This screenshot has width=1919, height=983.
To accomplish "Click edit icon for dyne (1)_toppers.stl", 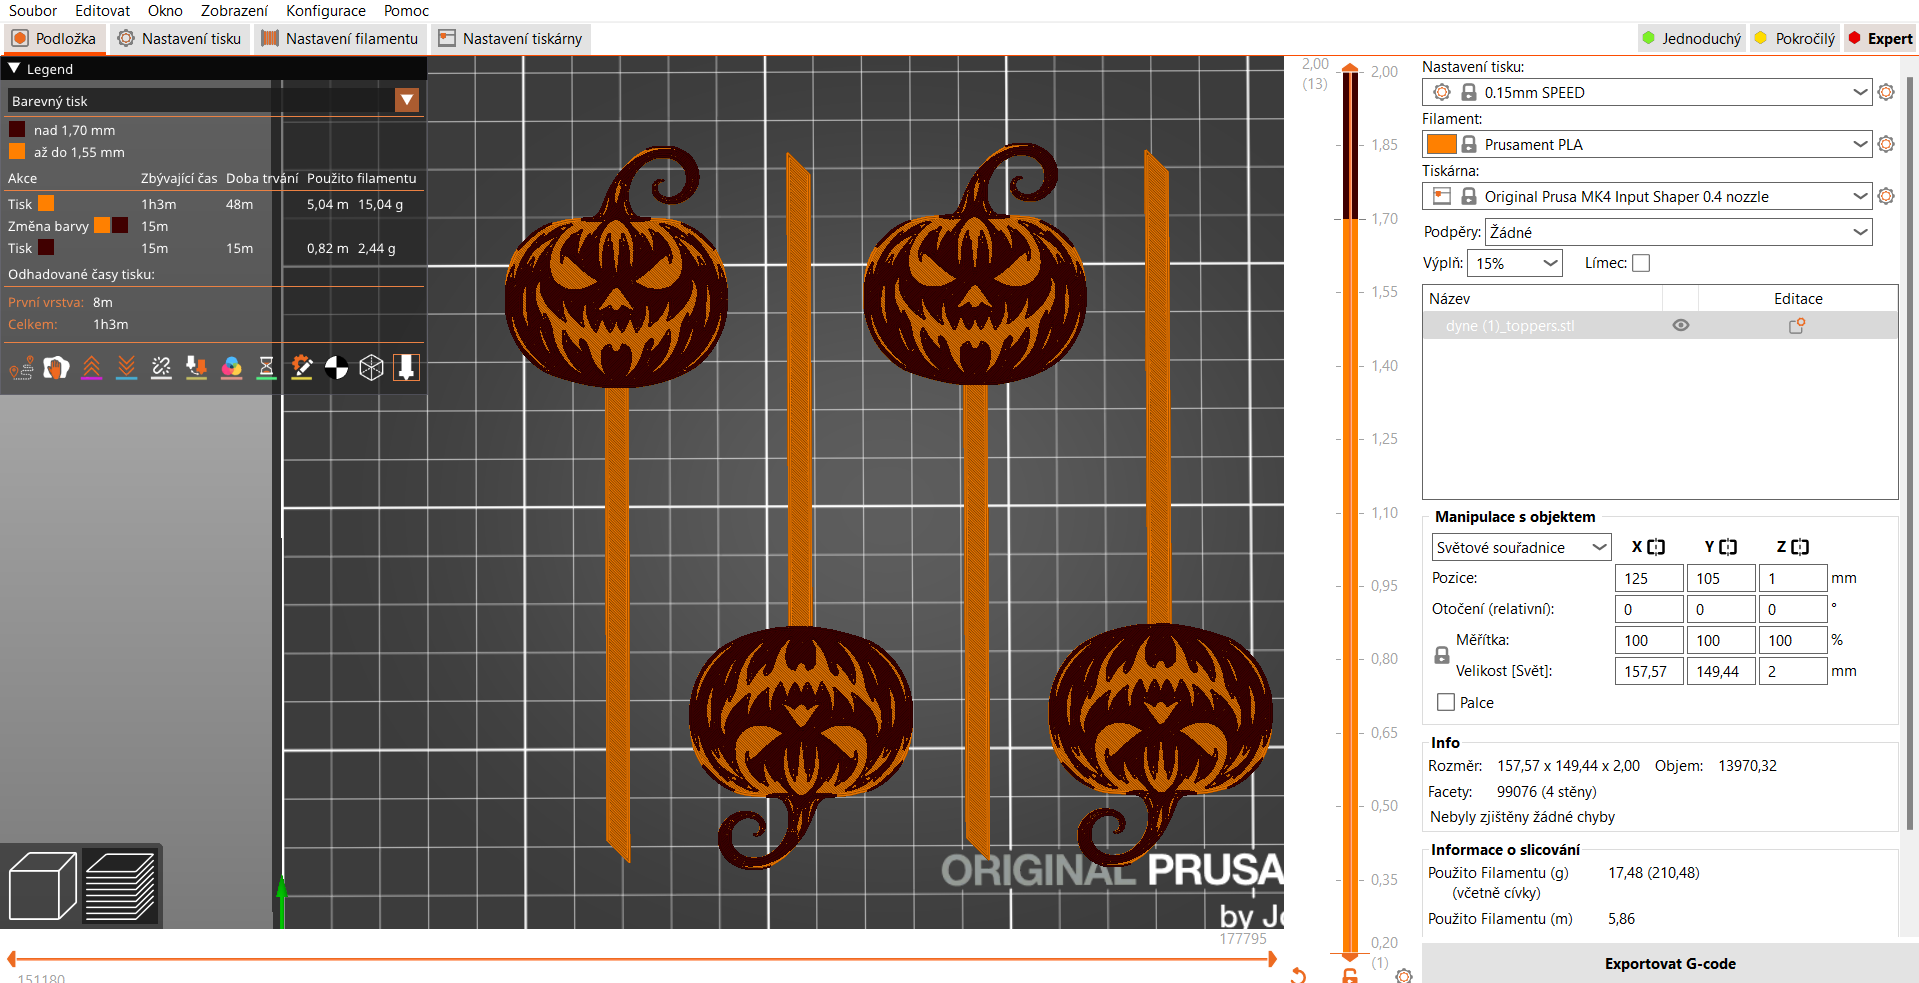I will pos(1797,326).
